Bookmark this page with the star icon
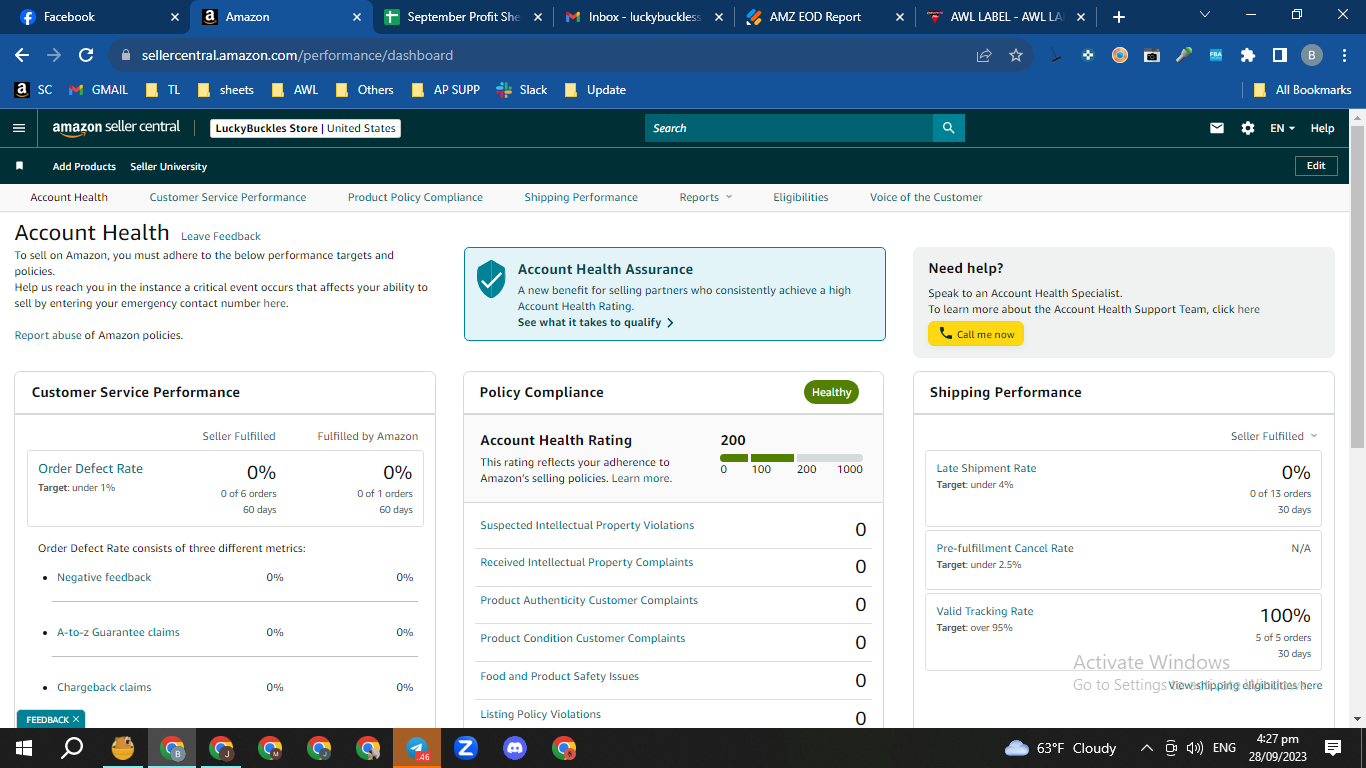1366x768 pixels. (x=1016, y=55)
